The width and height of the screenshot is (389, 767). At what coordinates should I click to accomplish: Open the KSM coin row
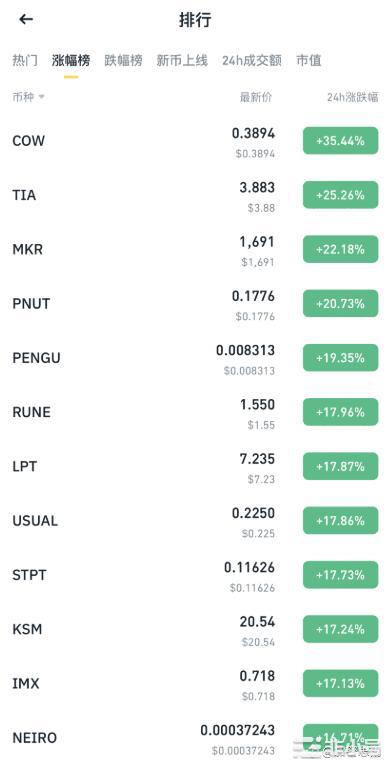(195, 630)
